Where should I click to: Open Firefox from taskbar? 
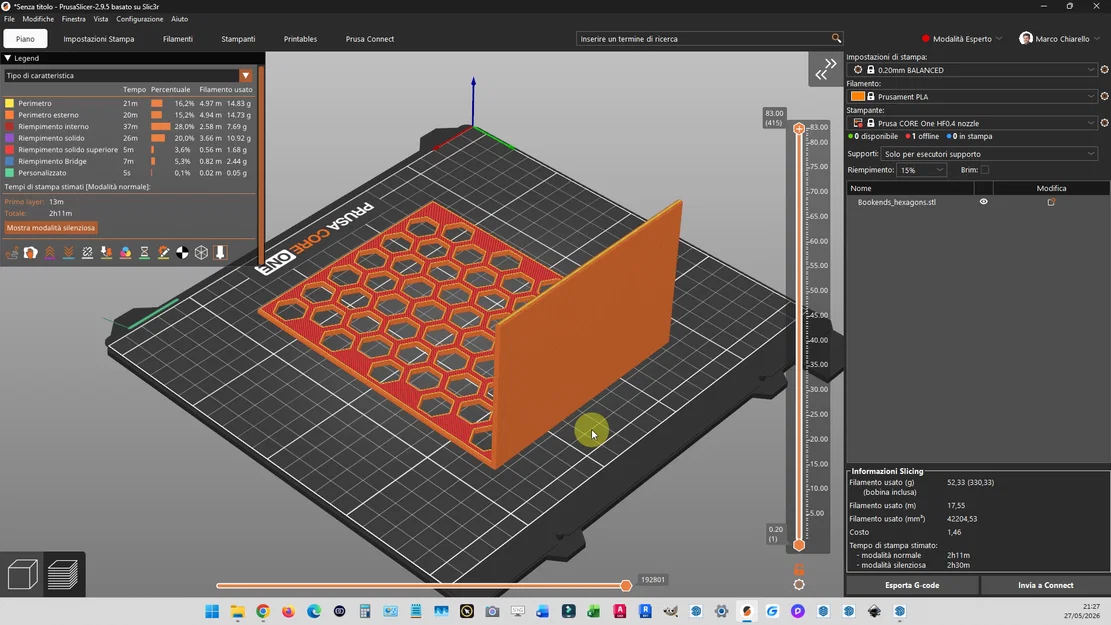(x=288, y=611)
